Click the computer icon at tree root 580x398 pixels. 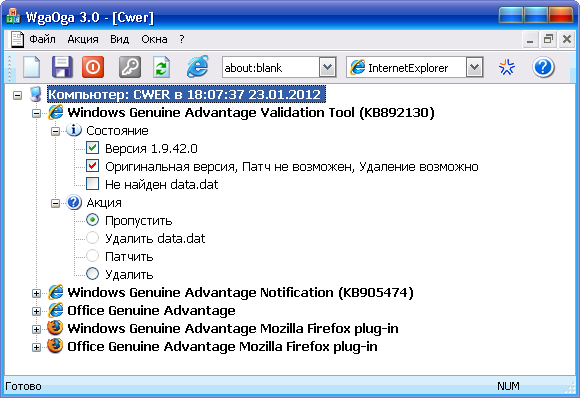[36, 94]
